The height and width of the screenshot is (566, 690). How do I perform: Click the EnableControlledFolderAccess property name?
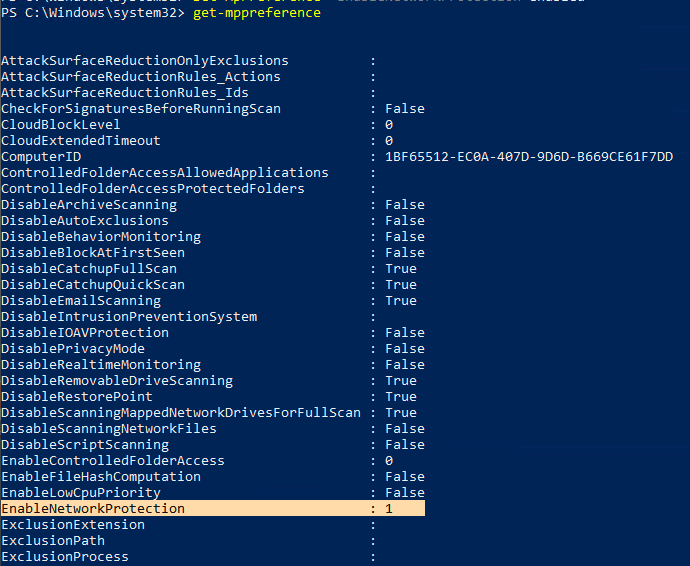click(x=113, y=461)
